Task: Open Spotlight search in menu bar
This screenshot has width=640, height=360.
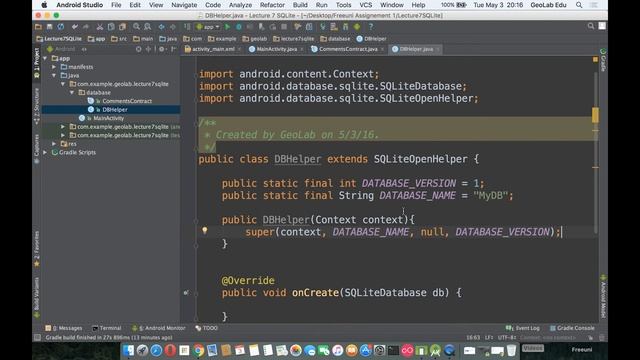Action: coord(579,5)
